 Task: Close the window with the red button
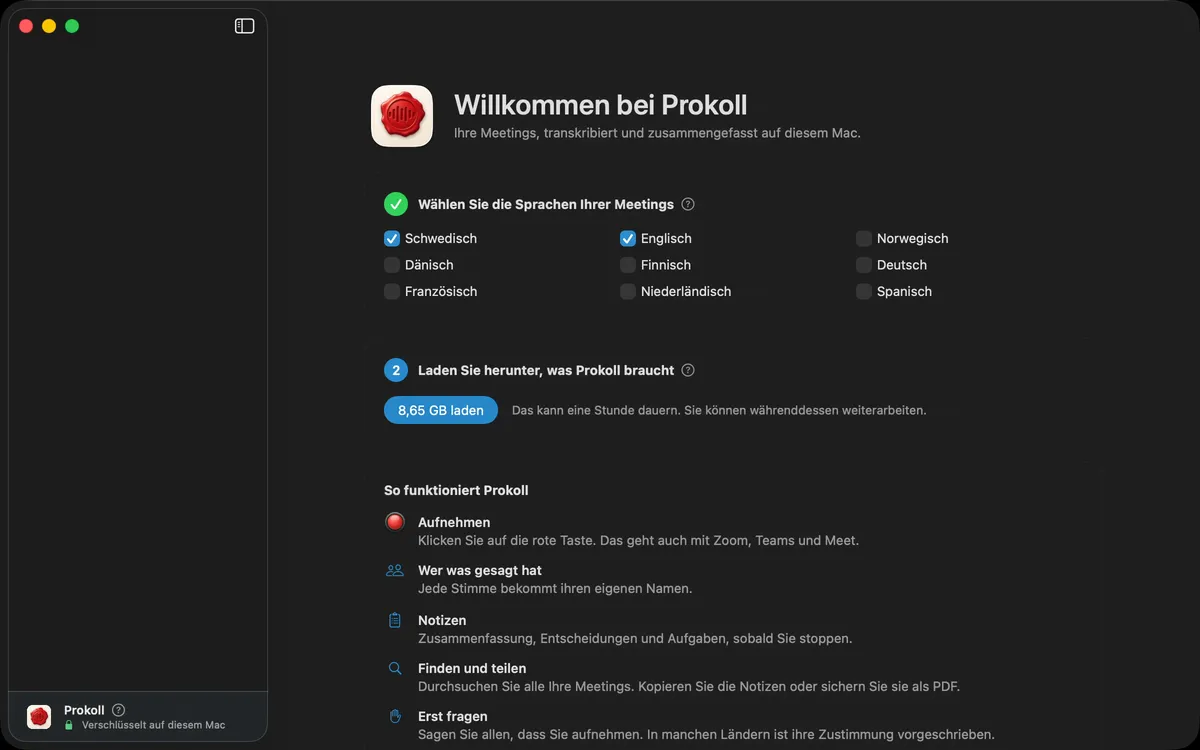pyautogui.click(x=26, y=26)
